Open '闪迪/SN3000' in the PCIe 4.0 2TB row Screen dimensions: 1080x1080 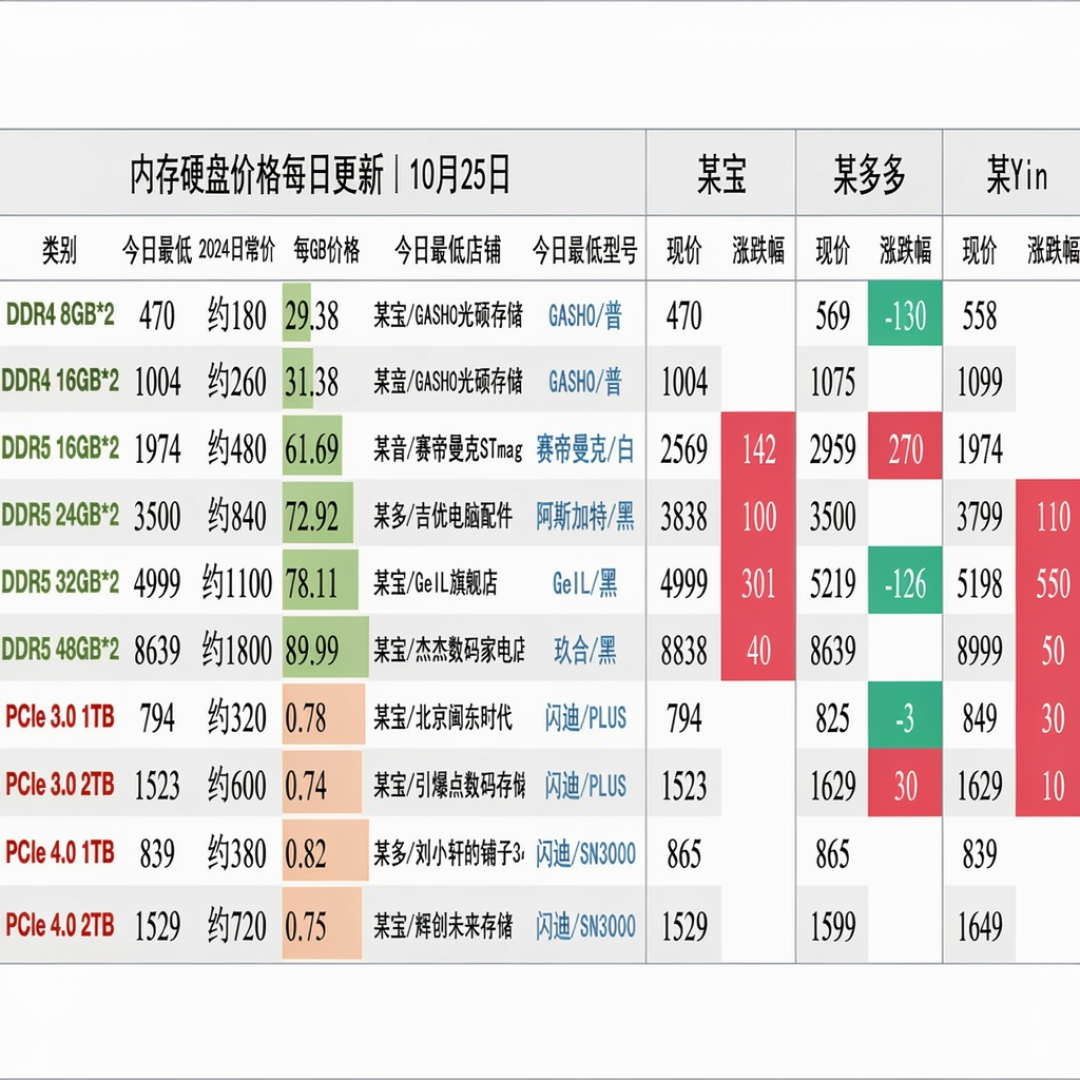coord(585,926)
